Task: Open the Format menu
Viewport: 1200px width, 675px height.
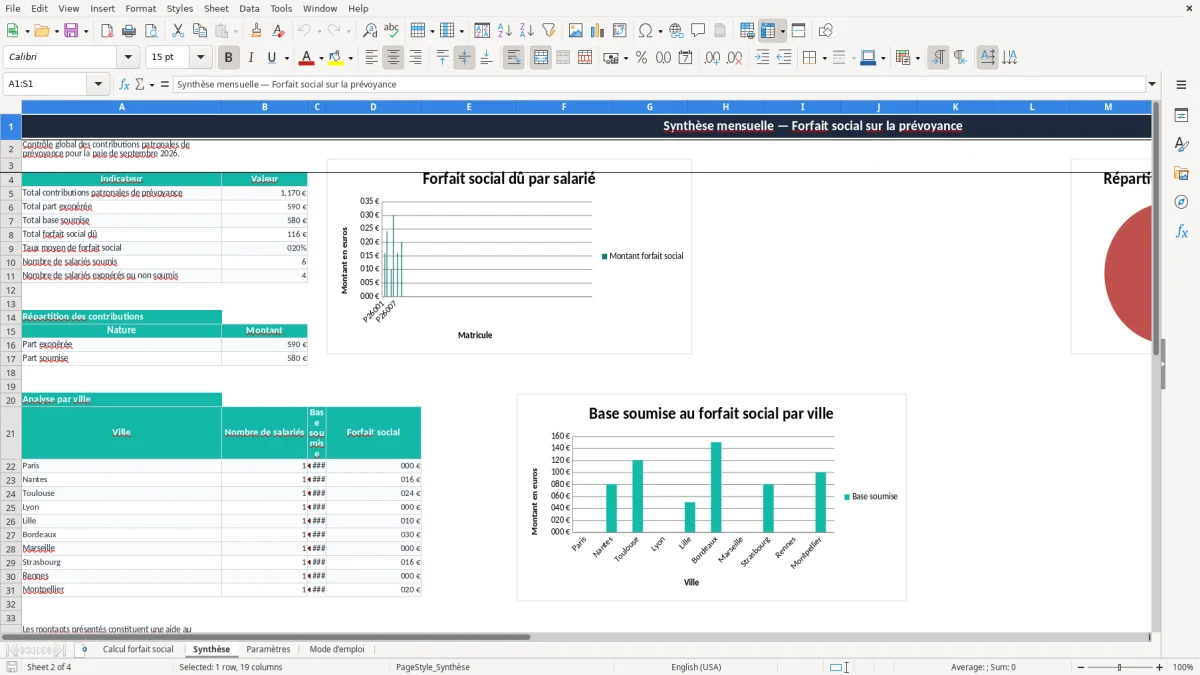Action: pos(140,8)
